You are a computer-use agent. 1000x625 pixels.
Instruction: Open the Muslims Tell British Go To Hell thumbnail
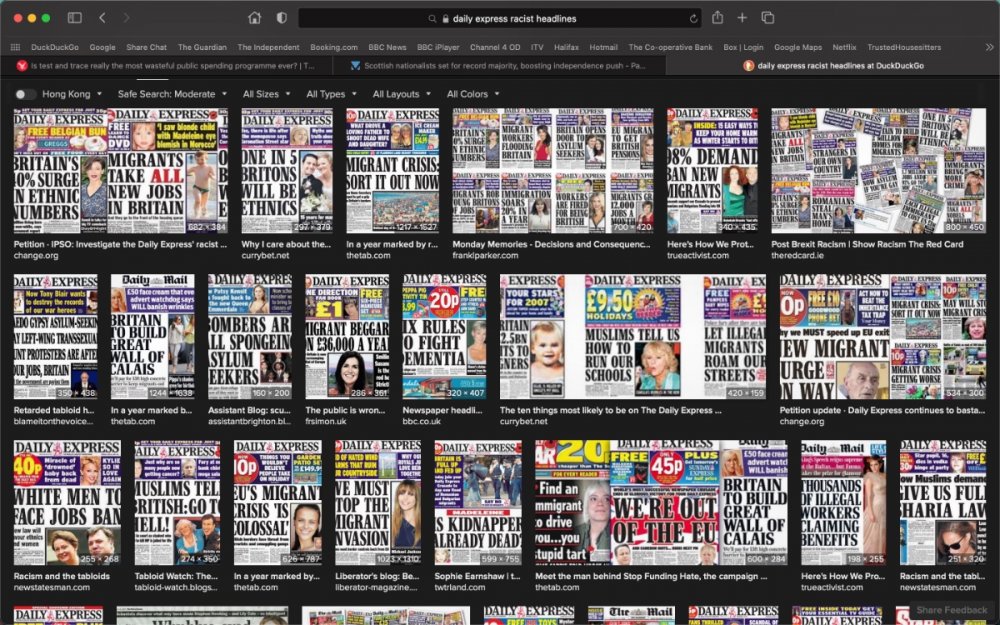[177, 503]
